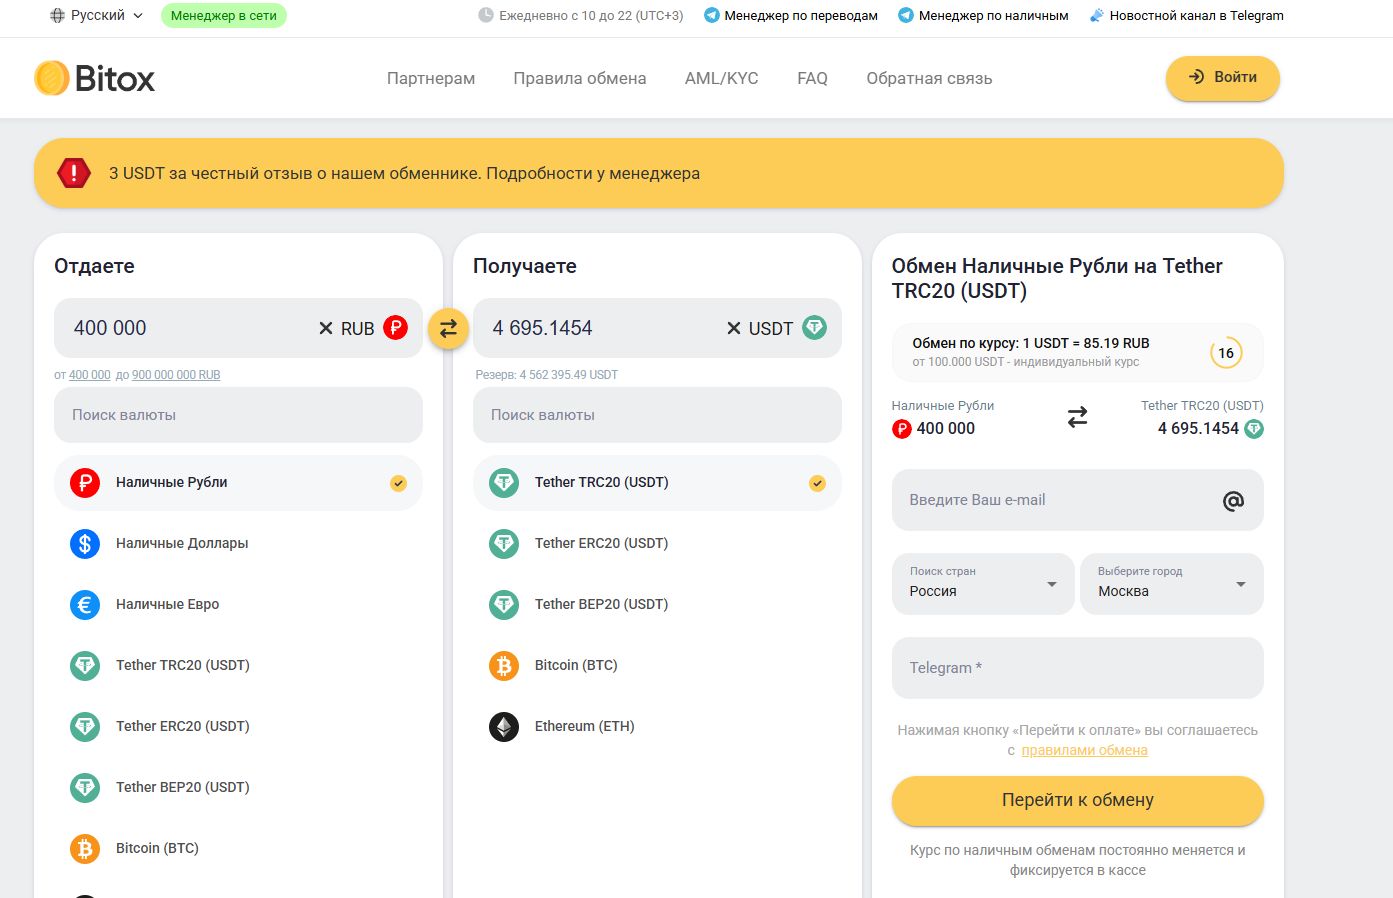Click the Telegram icon beside Менеджер по переводам
The height and width of the screenshot is (898, 1393).
(x=712, y=15)
